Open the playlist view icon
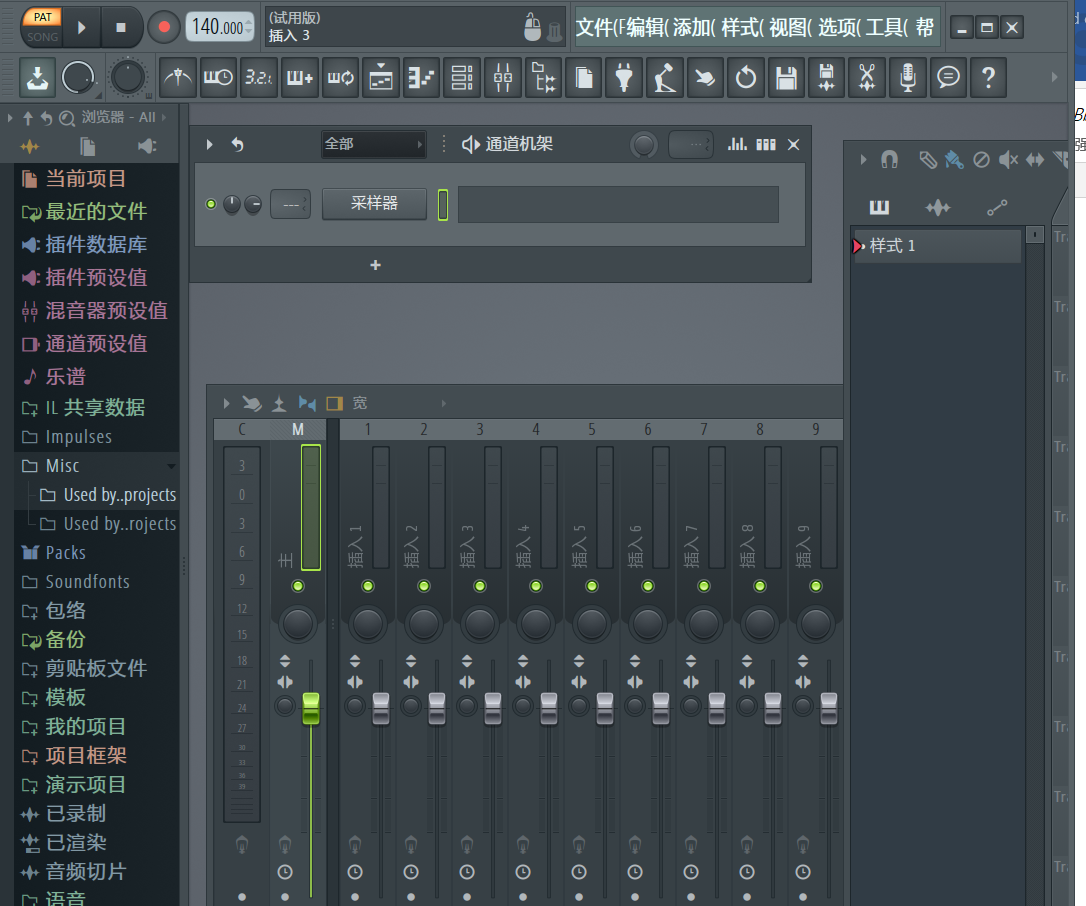This screenshot has width=1086, height=906. pyautogui.click(x=381, y=77)
